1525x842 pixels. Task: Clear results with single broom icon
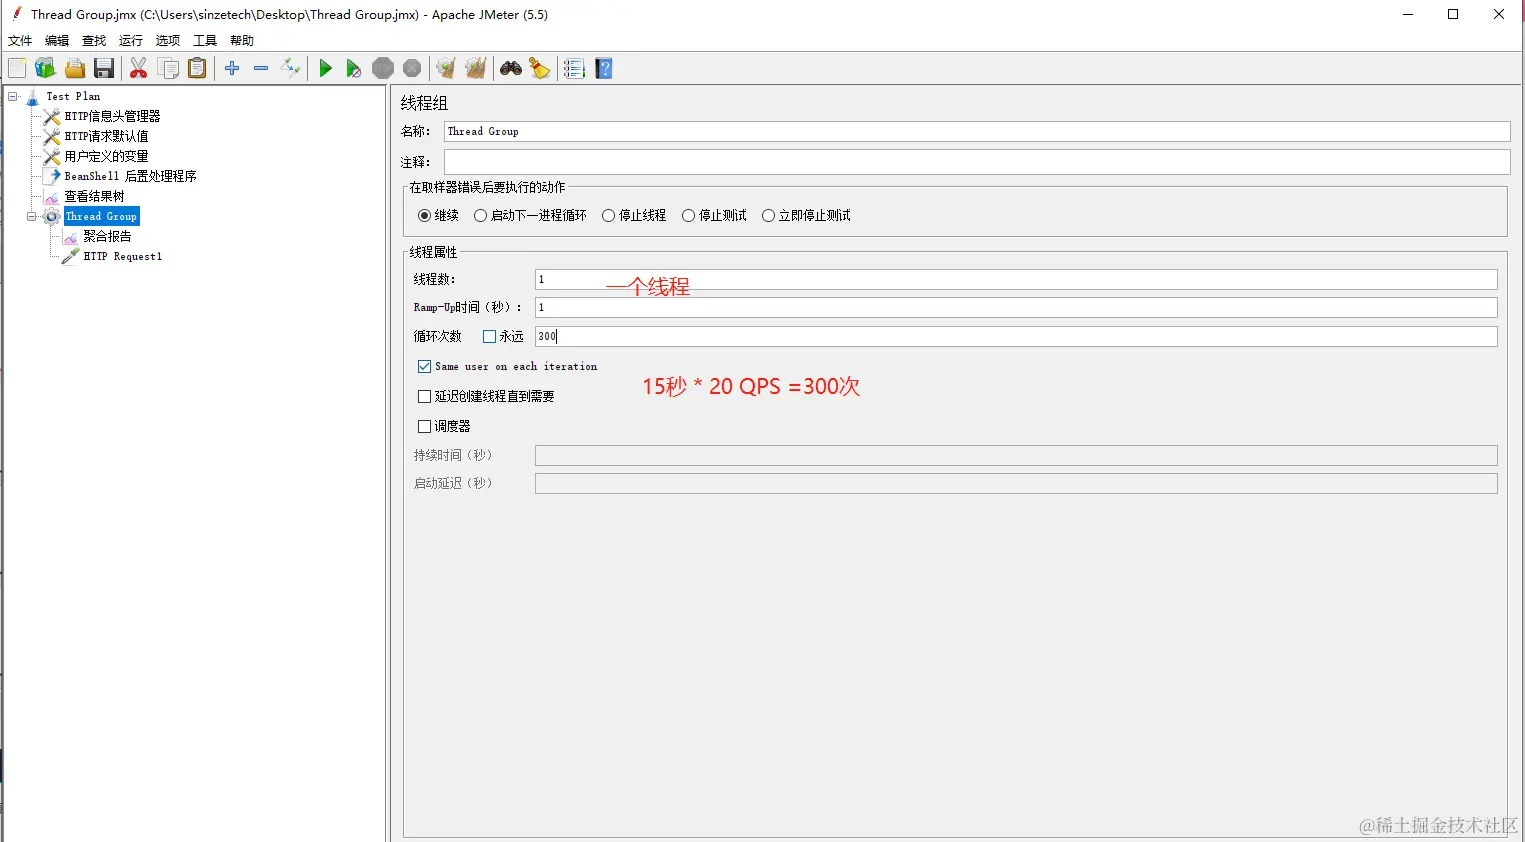[x=446, y=68]
